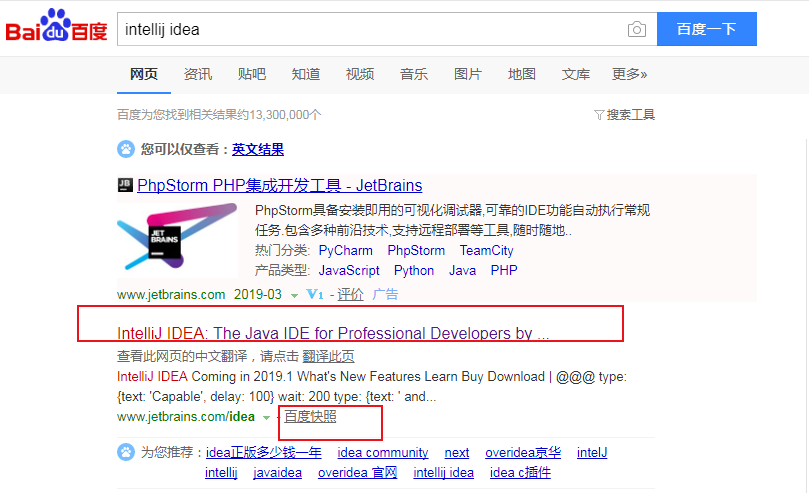Switch to the 知道 tab
Image resolution: width=809 pixels, height=493 pixels.
point(306,74)
